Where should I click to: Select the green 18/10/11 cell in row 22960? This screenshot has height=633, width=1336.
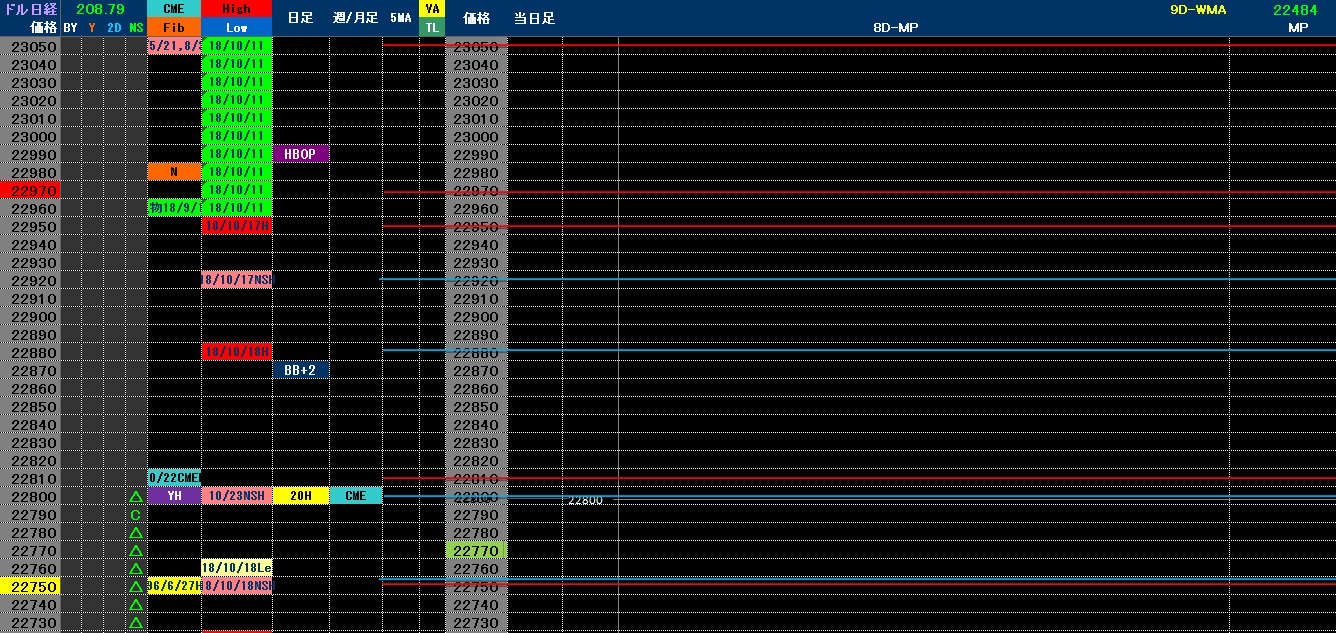tap(237, 208)
